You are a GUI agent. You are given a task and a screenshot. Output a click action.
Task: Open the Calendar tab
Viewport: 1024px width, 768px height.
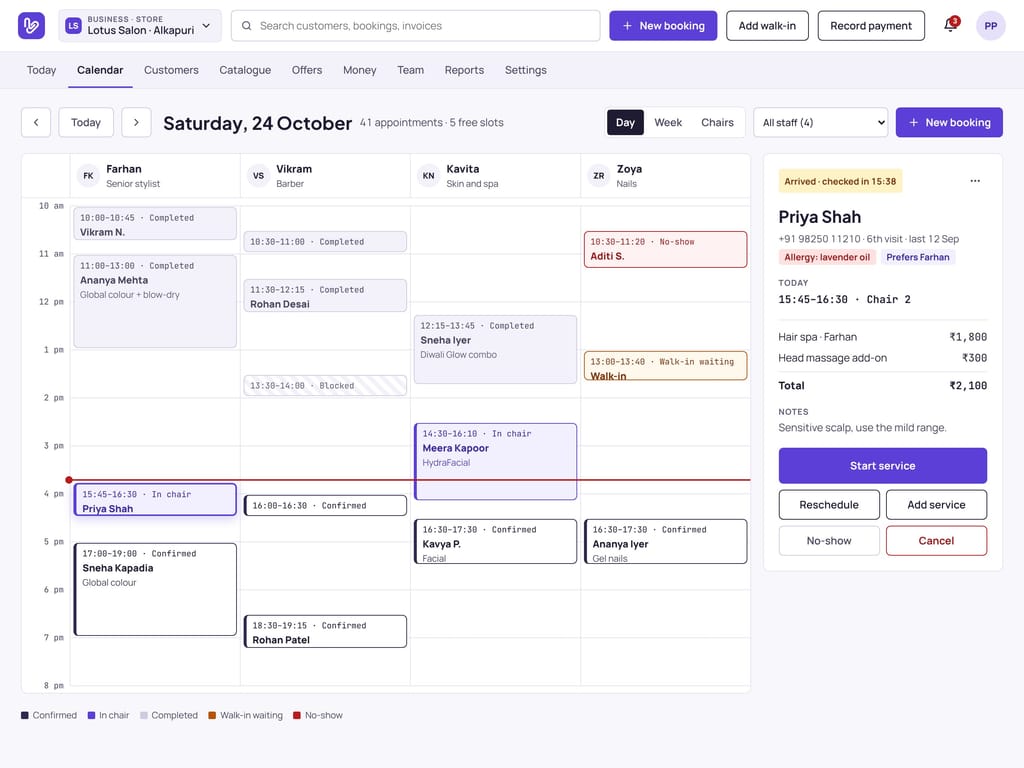100,70
